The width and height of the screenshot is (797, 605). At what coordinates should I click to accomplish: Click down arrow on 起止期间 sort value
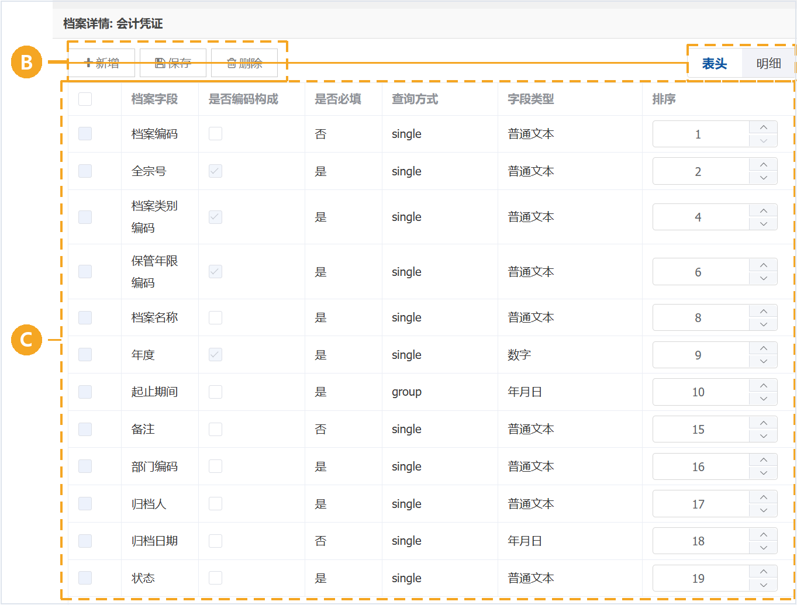point(763,399)
